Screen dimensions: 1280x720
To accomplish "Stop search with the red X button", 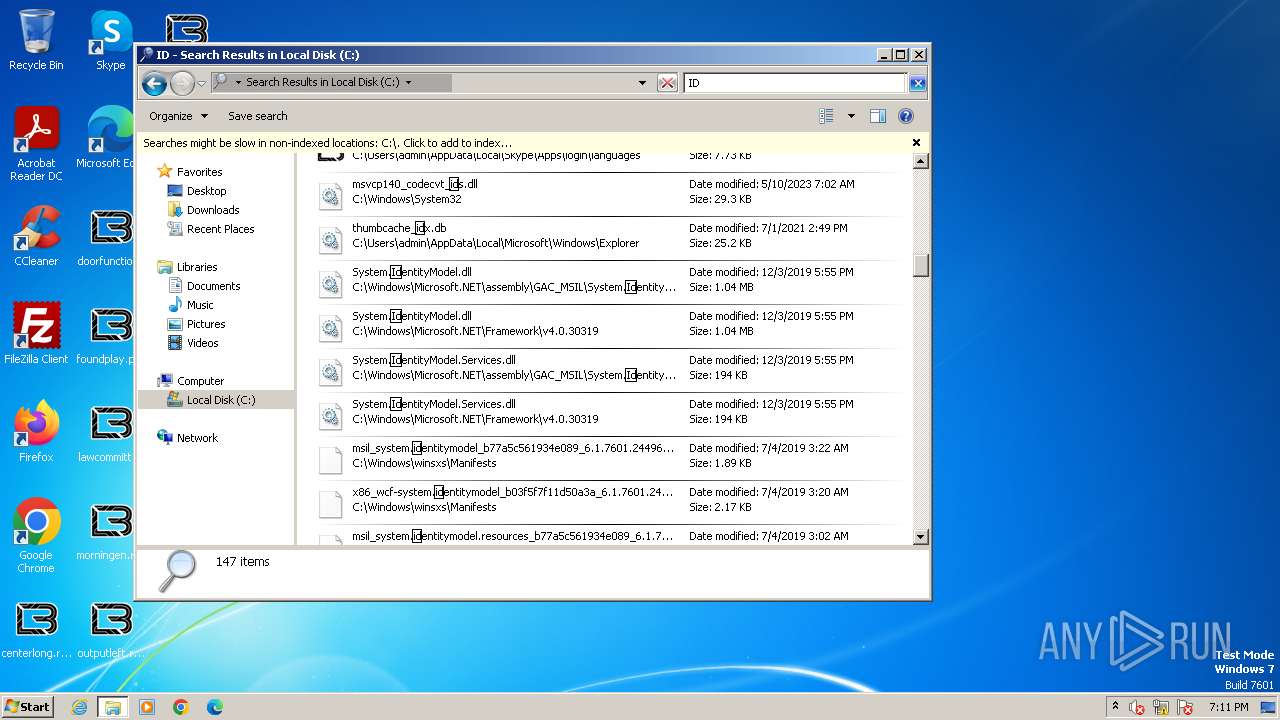I will pos(667,83).
